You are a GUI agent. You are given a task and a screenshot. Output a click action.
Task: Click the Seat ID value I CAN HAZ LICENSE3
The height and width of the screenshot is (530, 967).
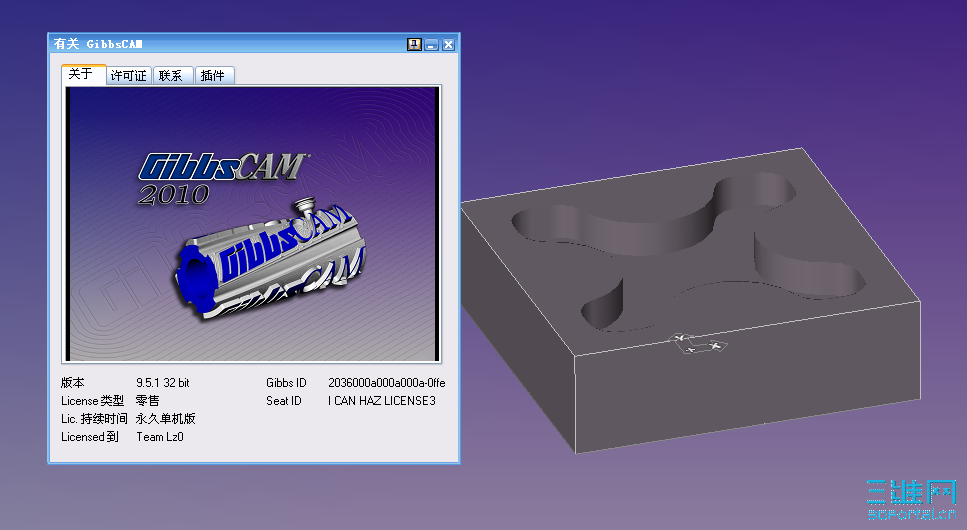point(382,400)
